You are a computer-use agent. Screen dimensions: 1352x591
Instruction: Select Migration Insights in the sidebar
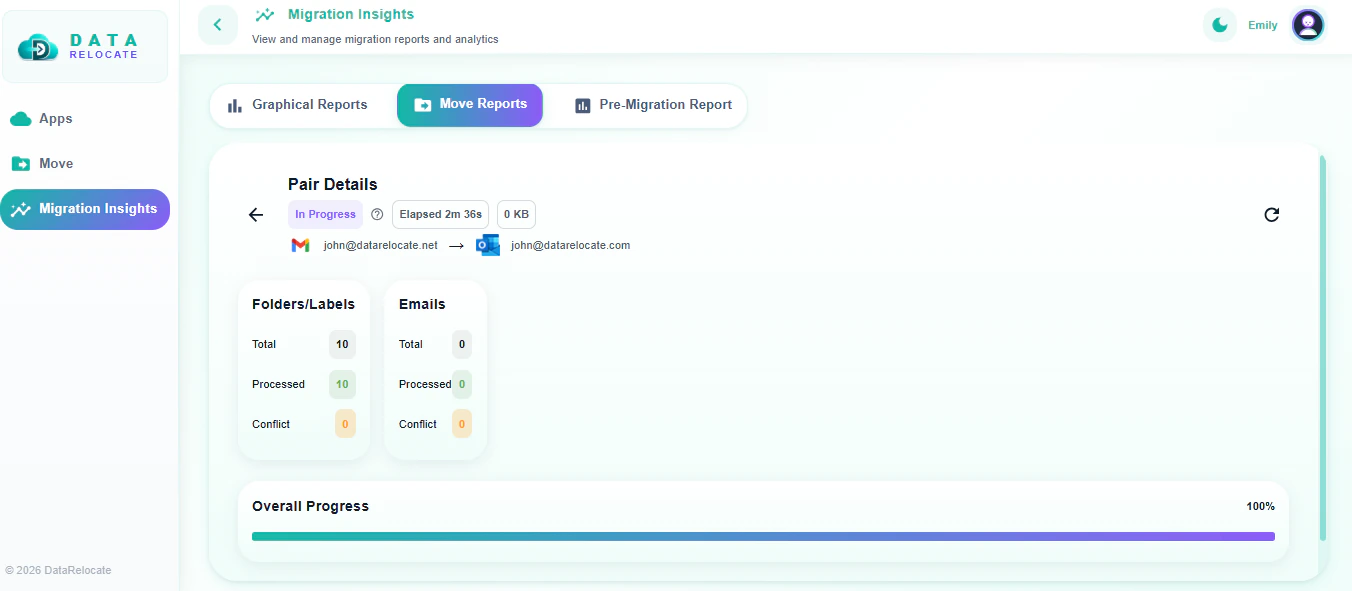click(x=85, y=209)
